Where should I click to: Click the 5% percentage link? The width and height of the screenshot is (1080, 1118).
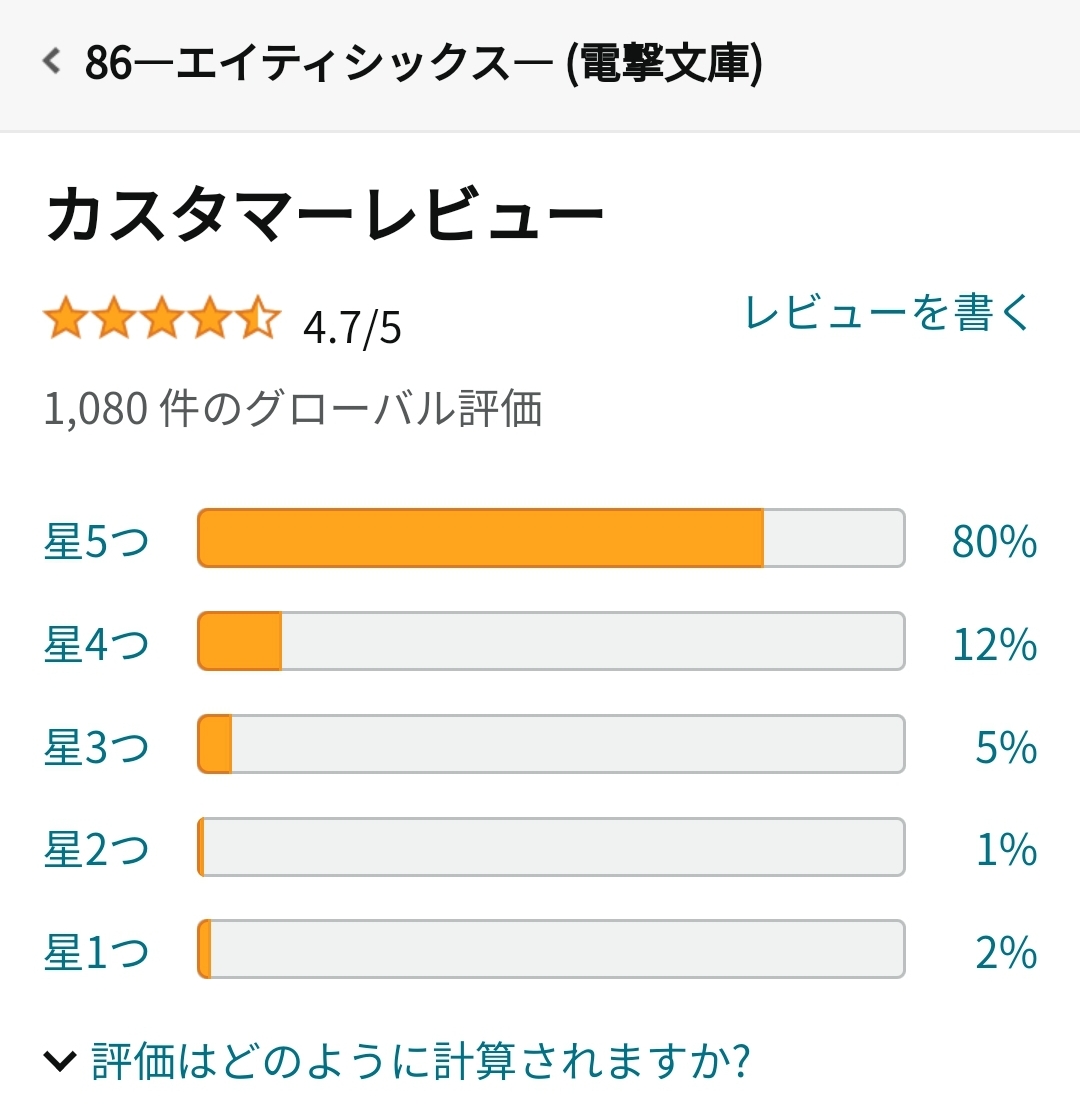[x=1006, y=747]
